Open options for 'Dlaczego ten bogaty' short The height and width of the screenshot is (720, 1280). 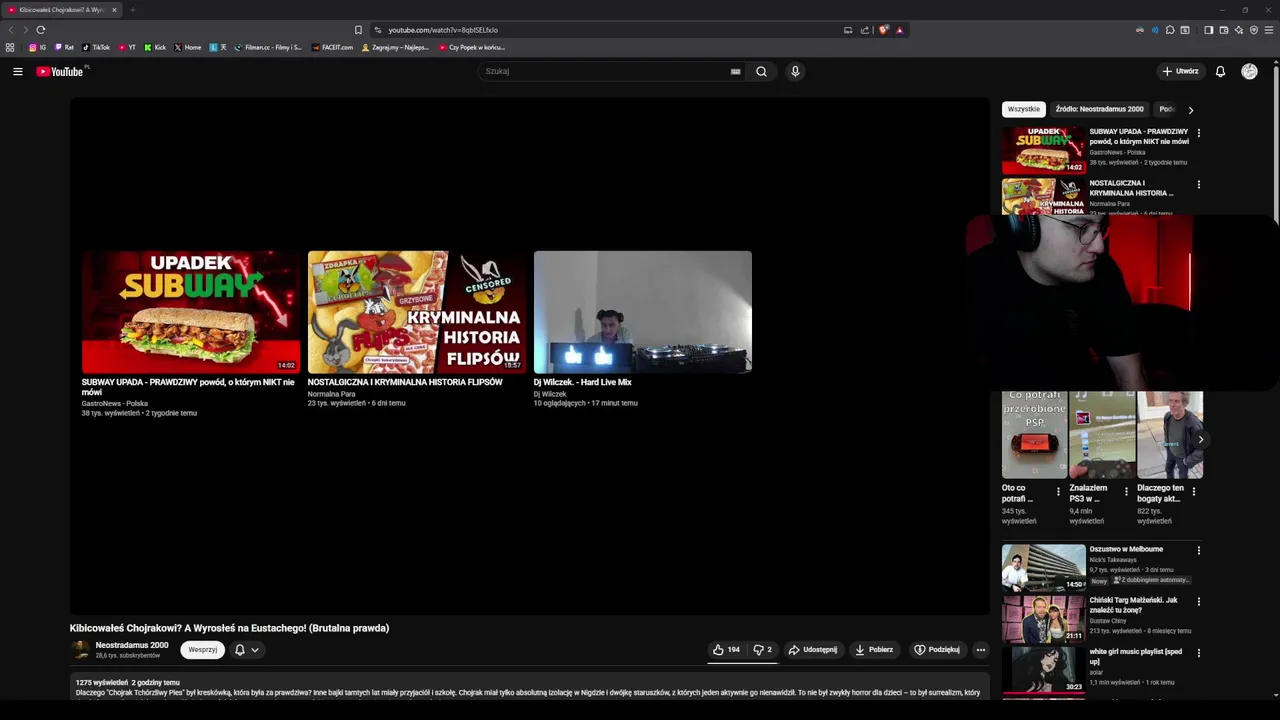point(1193,492)
